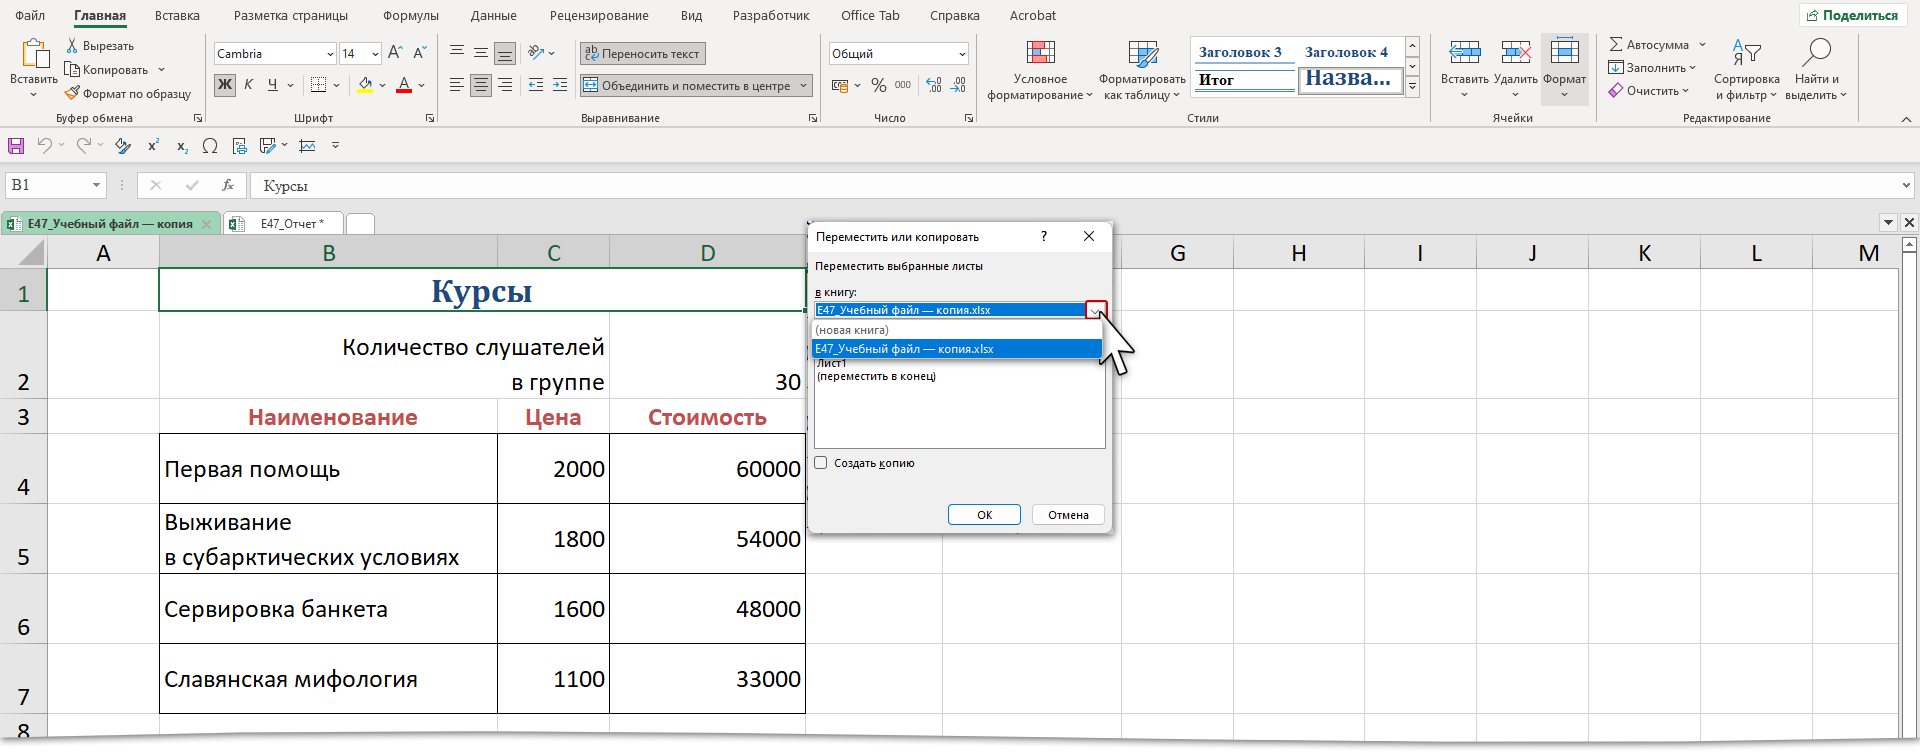The height and width of the screenshot is (756, 1920).
Task: Decrease the cell indent
Action: [536, 85]
